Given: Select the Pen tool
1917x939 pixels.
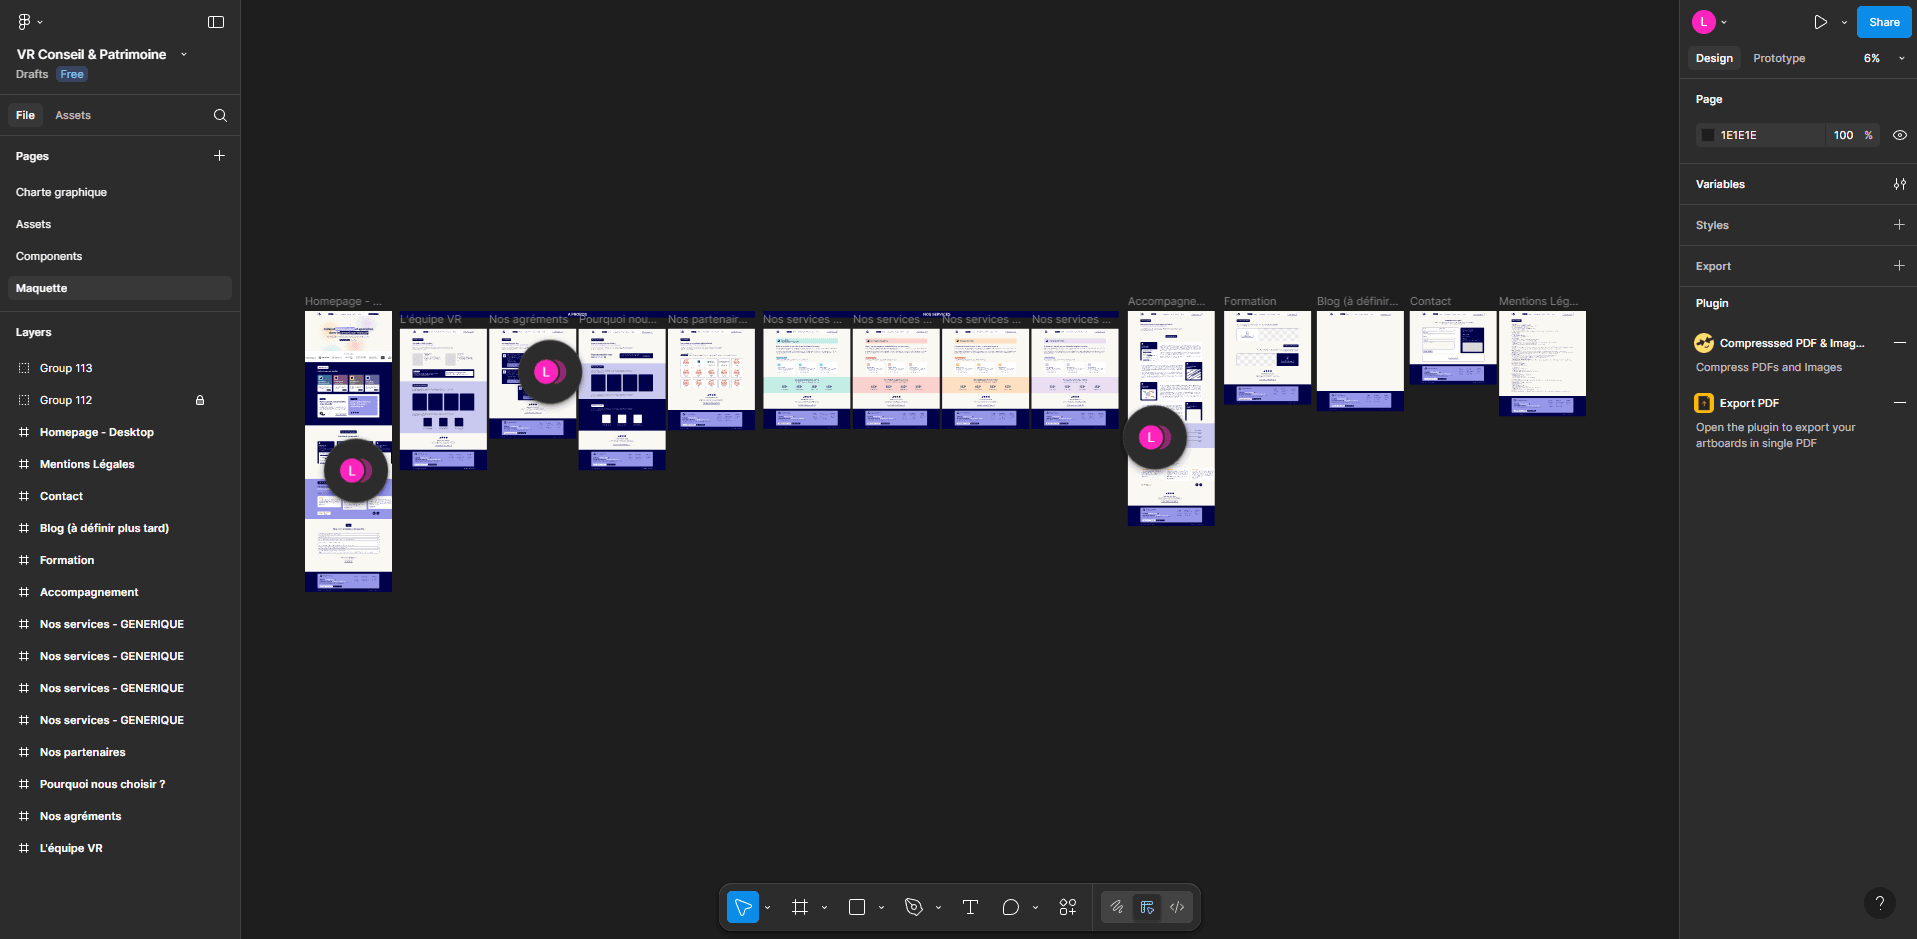Looking at the screenshot, I should (x=913, y=907).
